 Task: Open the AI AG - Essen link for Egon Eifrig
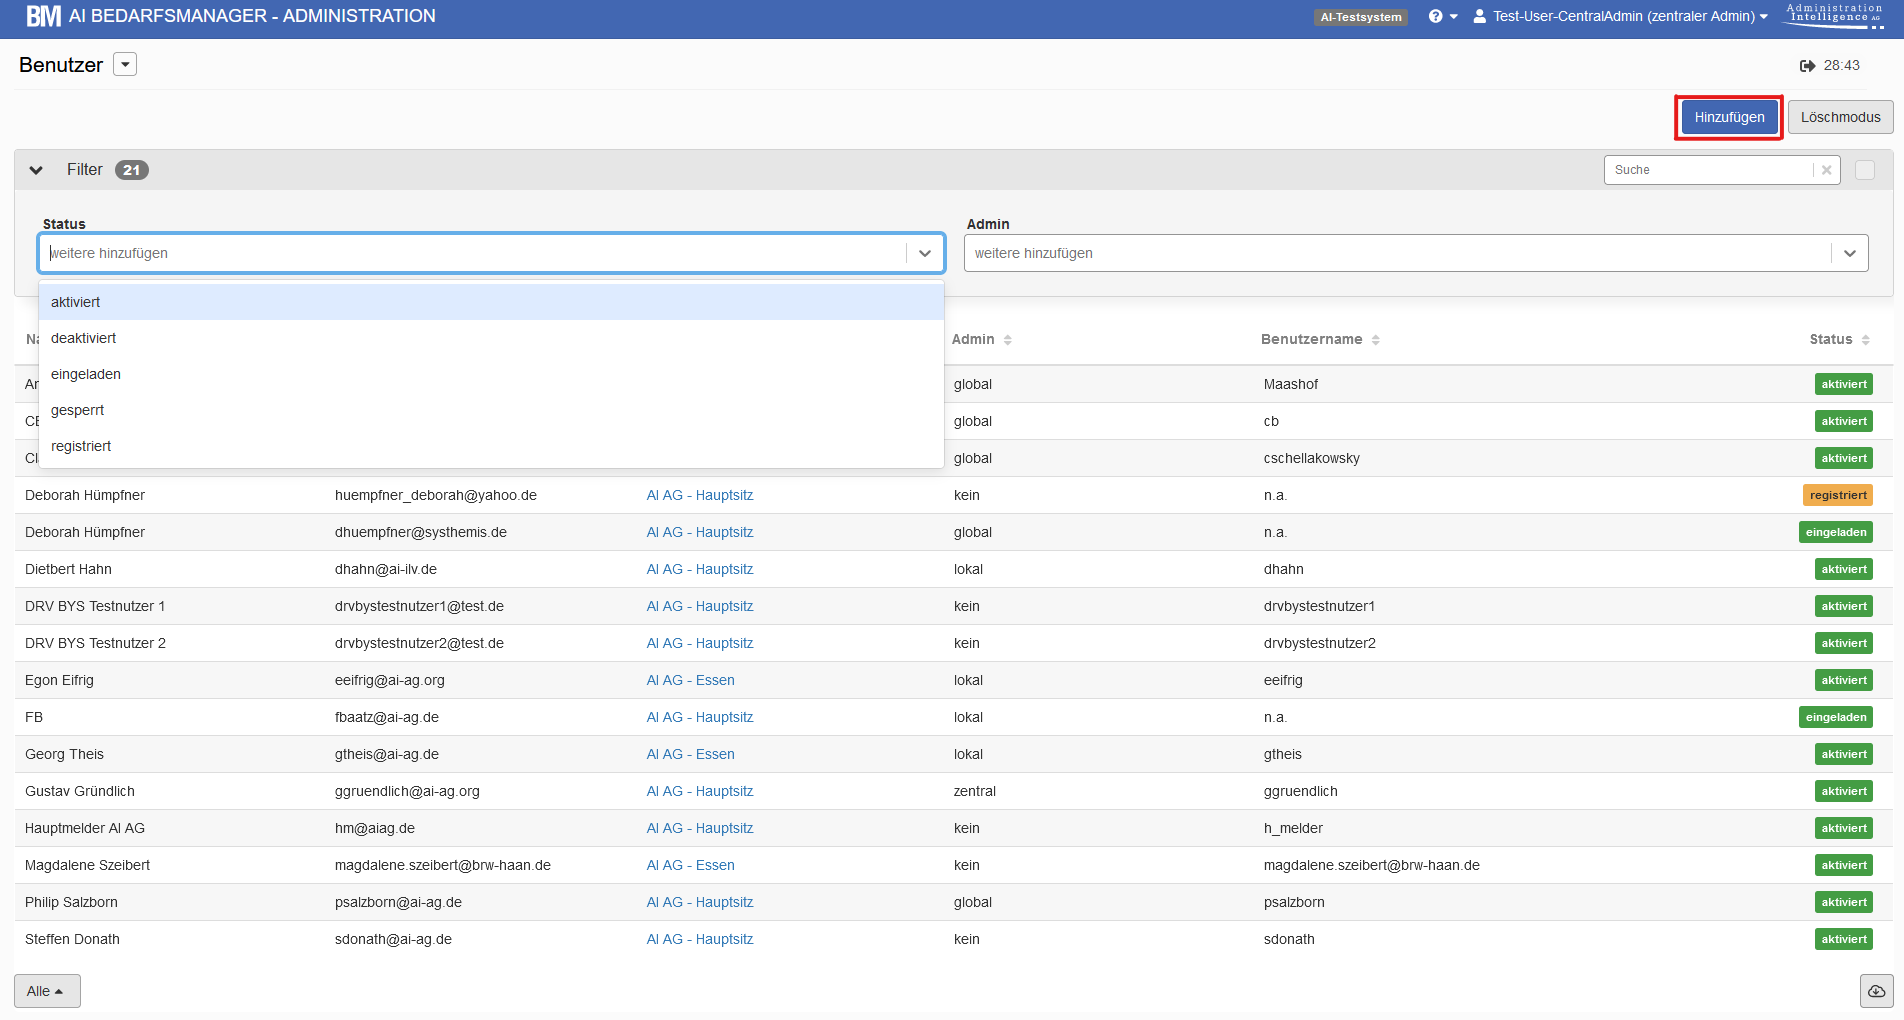tap(690, 680)
